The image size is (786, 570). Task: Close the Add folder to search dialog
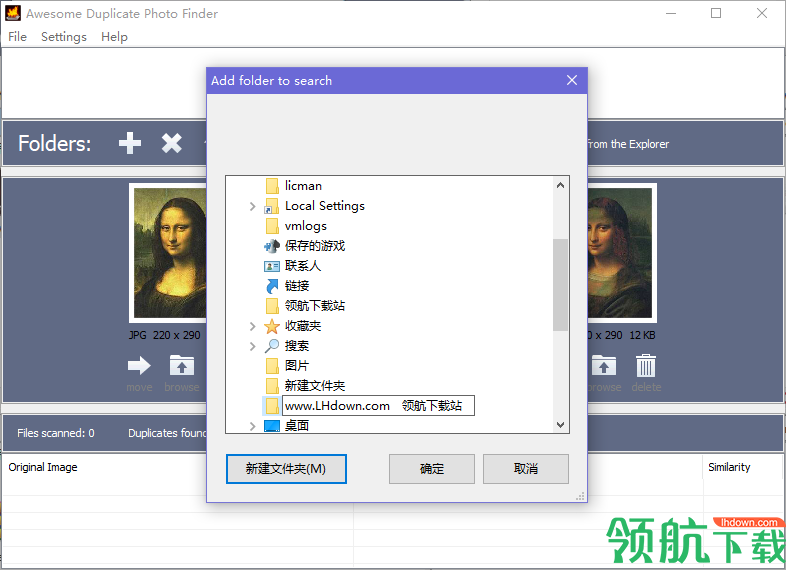pyautogui.click(x=572, y=80)
